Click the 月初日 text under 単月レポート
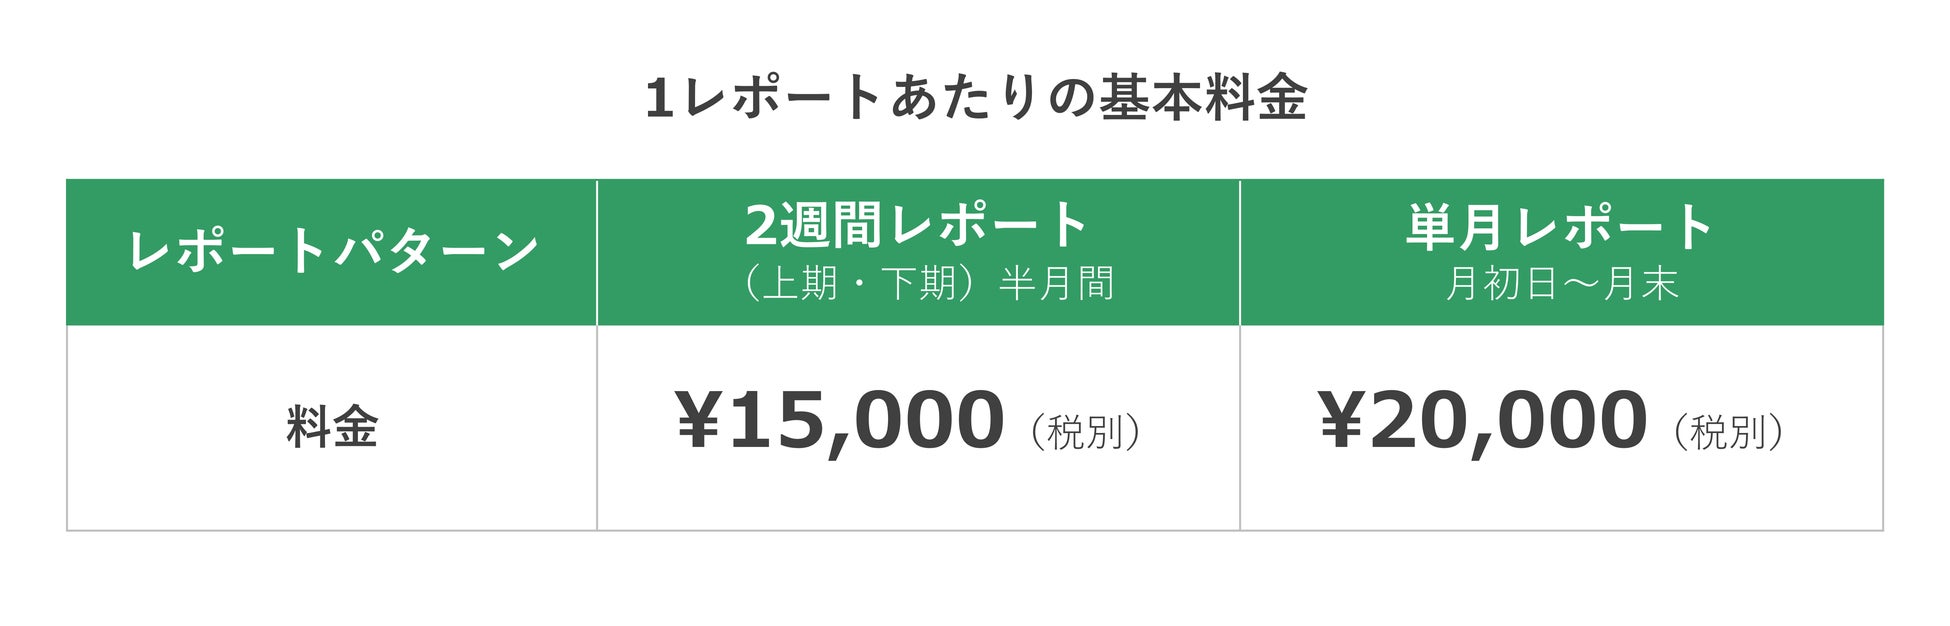 [1503, 285]
